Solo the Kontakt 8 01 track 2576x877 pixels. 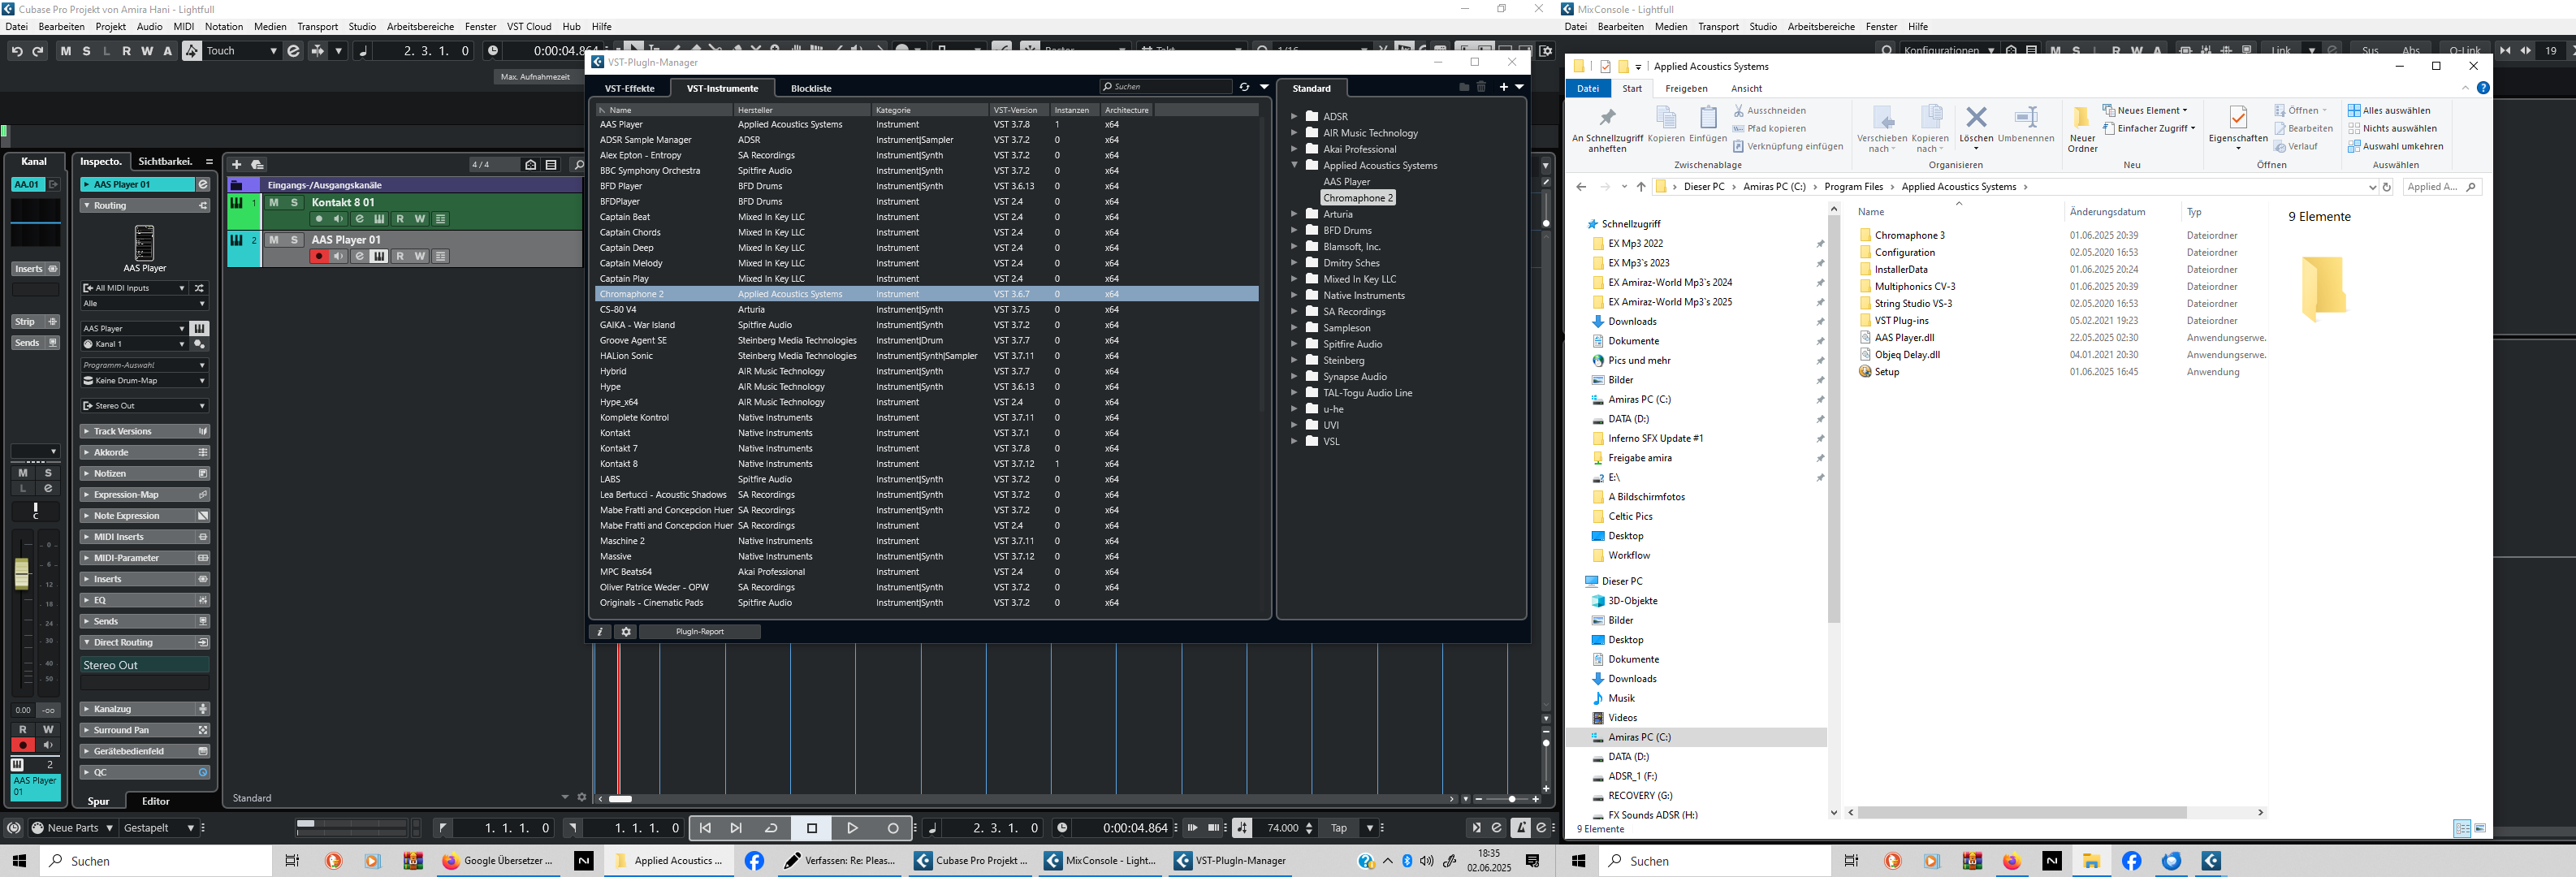click(x=294, y=203)
